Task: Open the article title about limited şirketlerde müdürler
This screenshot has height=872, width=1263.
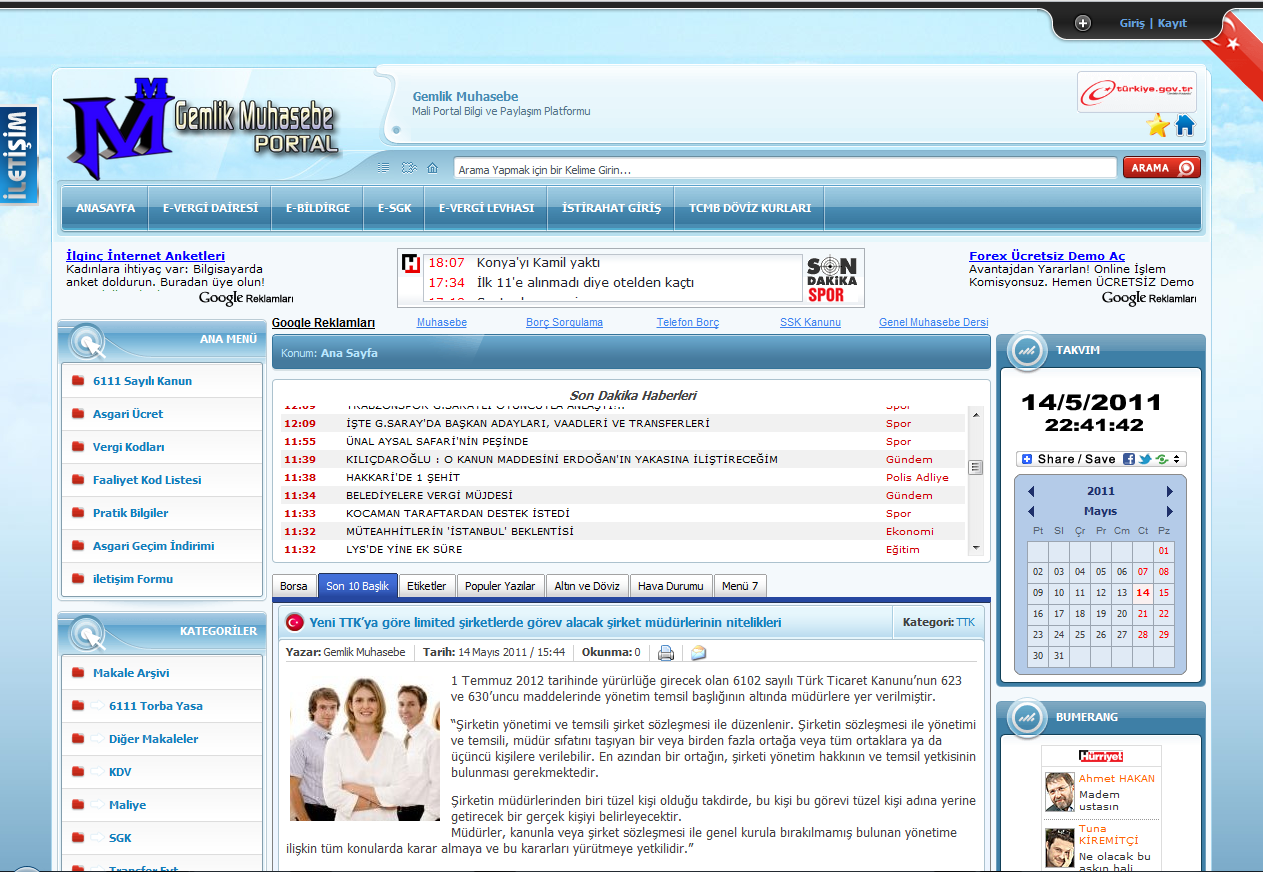Action: point(545,622)
